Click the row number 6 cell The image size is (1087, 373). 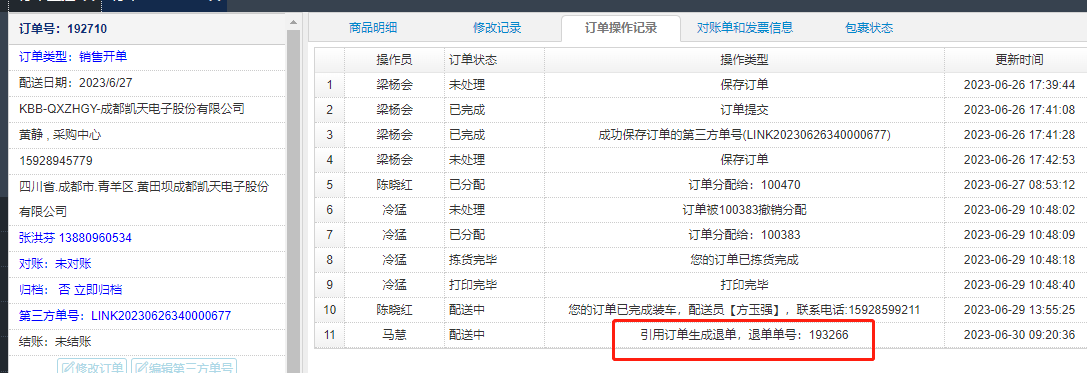coord(329,209)
